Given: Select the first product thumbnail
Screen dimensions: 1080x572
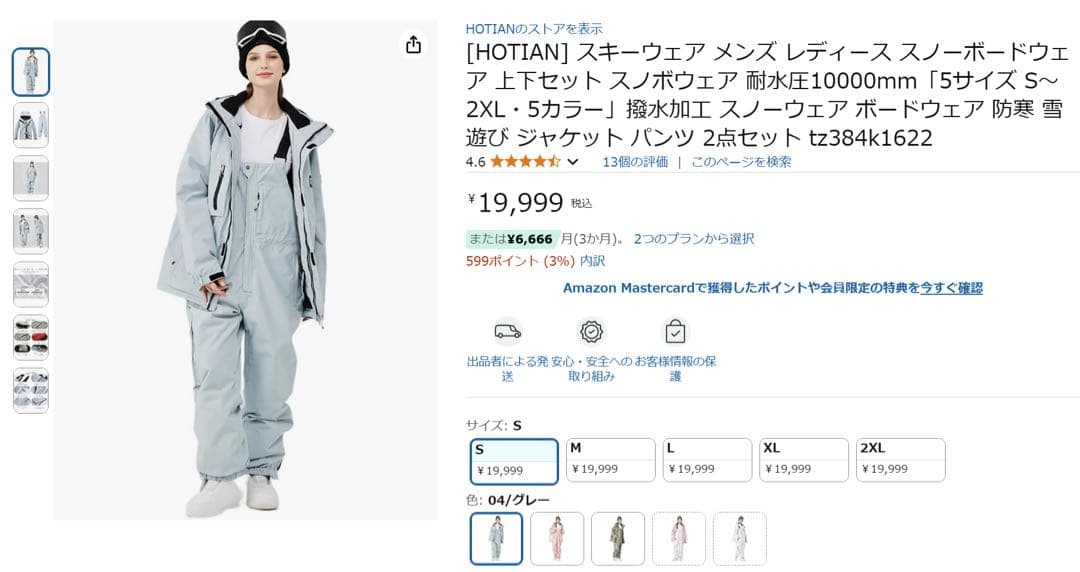Looking at the screenshot, I should [x=31, y=72].
